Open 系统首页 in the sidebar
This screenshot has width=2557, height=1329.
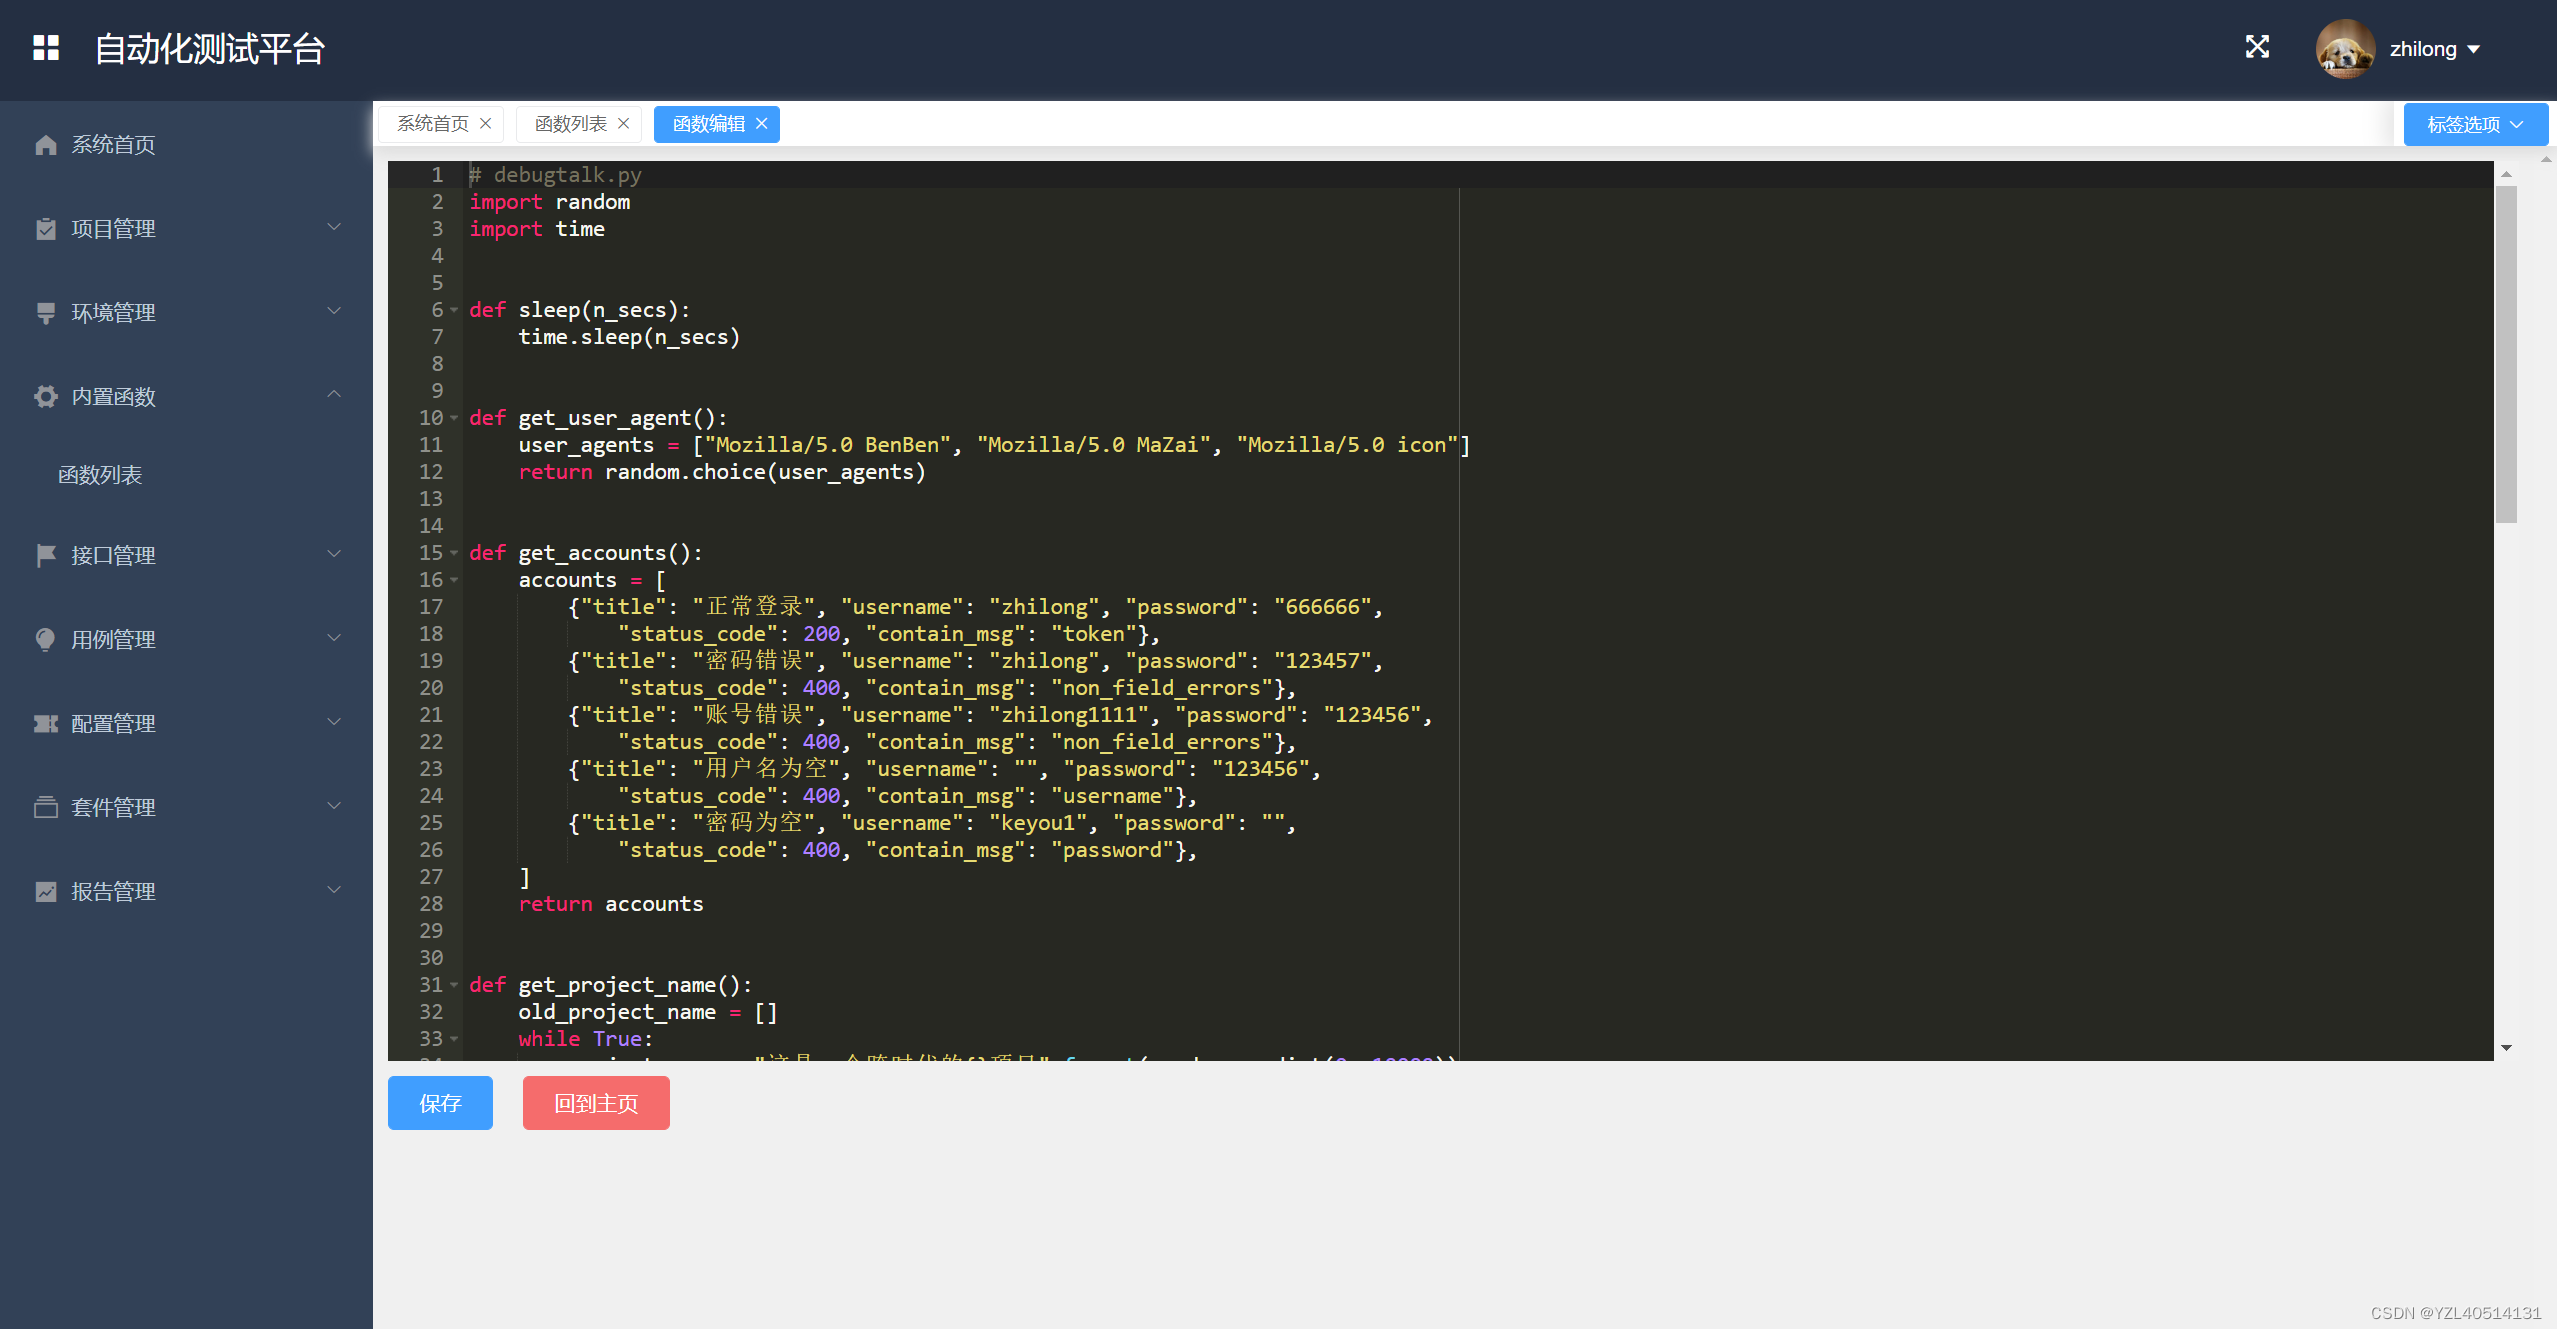pos(186,145)
